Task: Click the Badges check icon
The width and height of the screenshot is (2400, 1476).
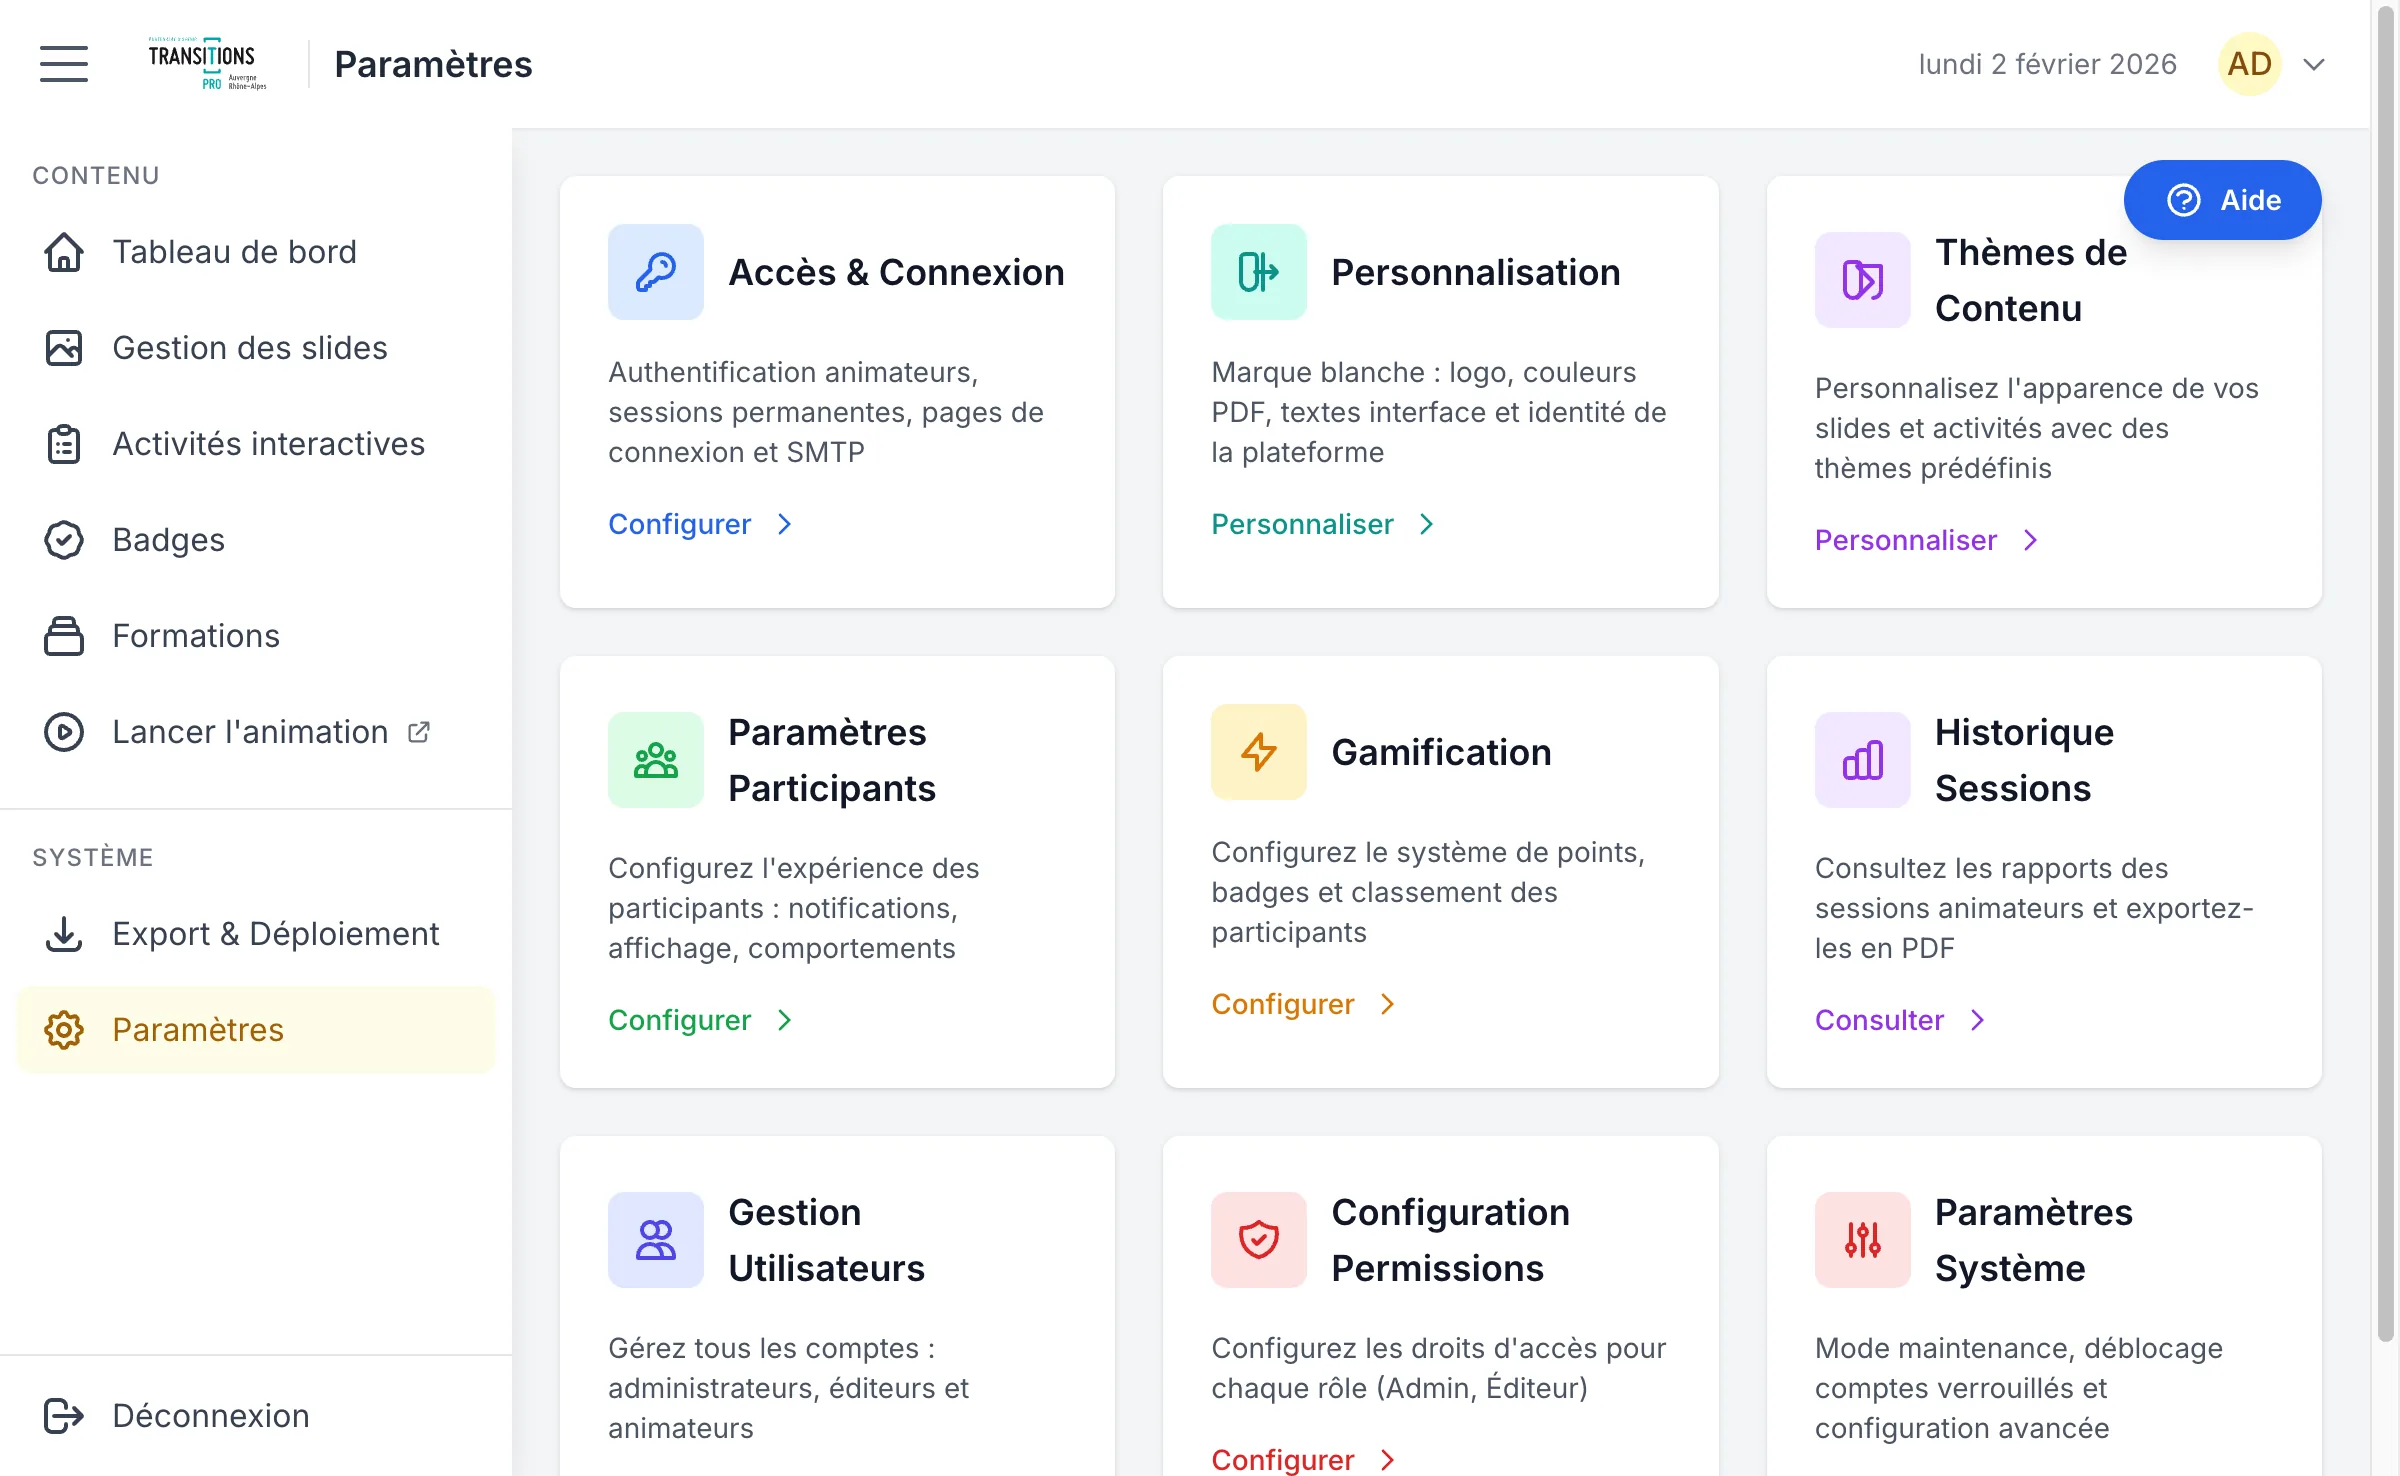Action: (64, 540)
